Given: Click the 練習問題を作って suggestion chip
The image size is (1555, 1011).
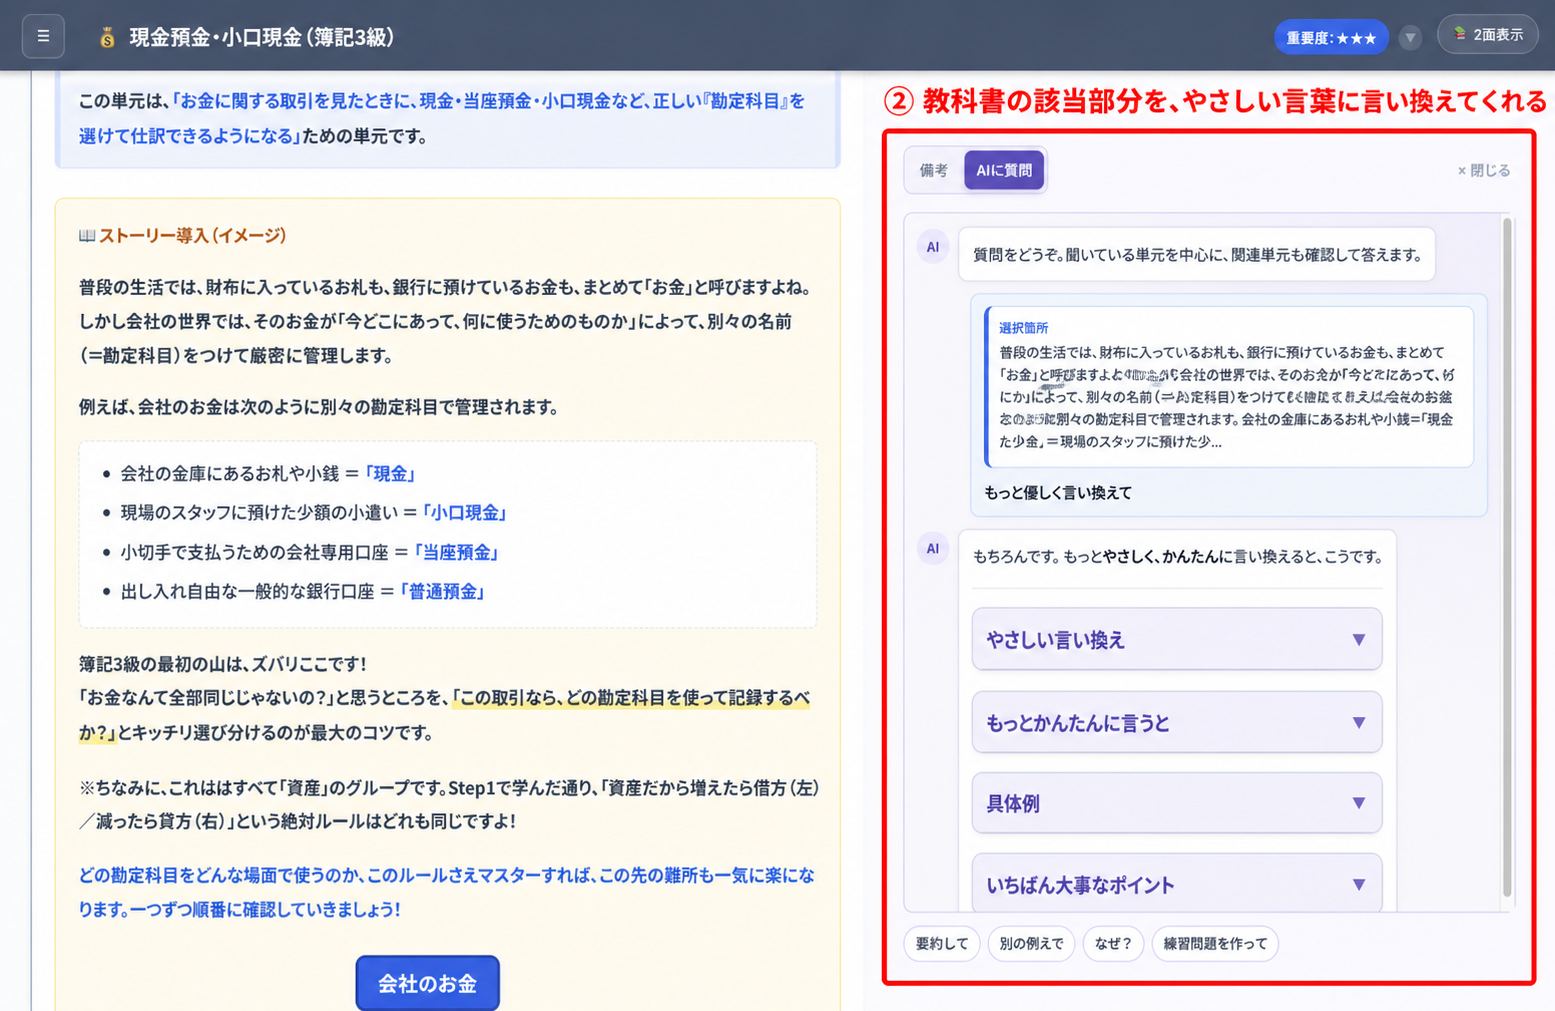Looking at the screenshot, I should click(x=1215, y=943).
